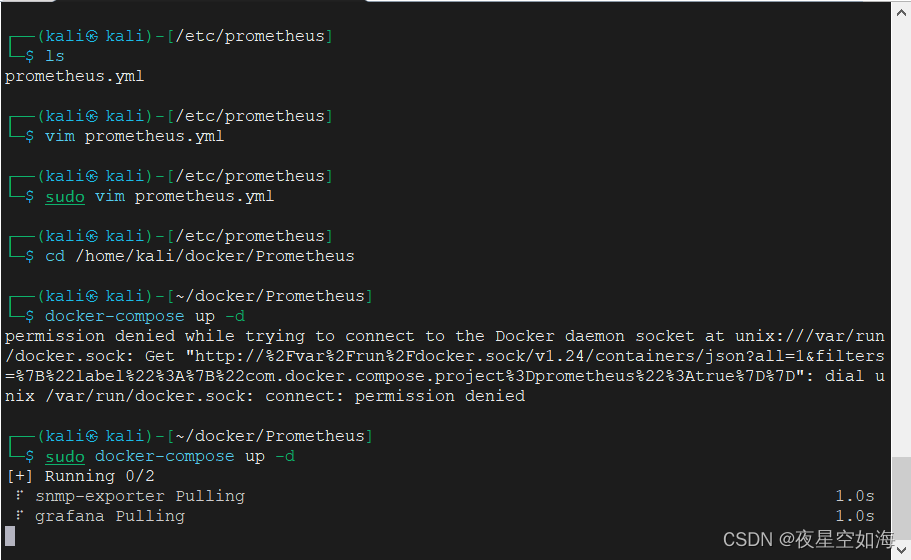Click the snmp-exporter pulling spinner icon
The height and width of the screenshot is (560, 911).
20,496
